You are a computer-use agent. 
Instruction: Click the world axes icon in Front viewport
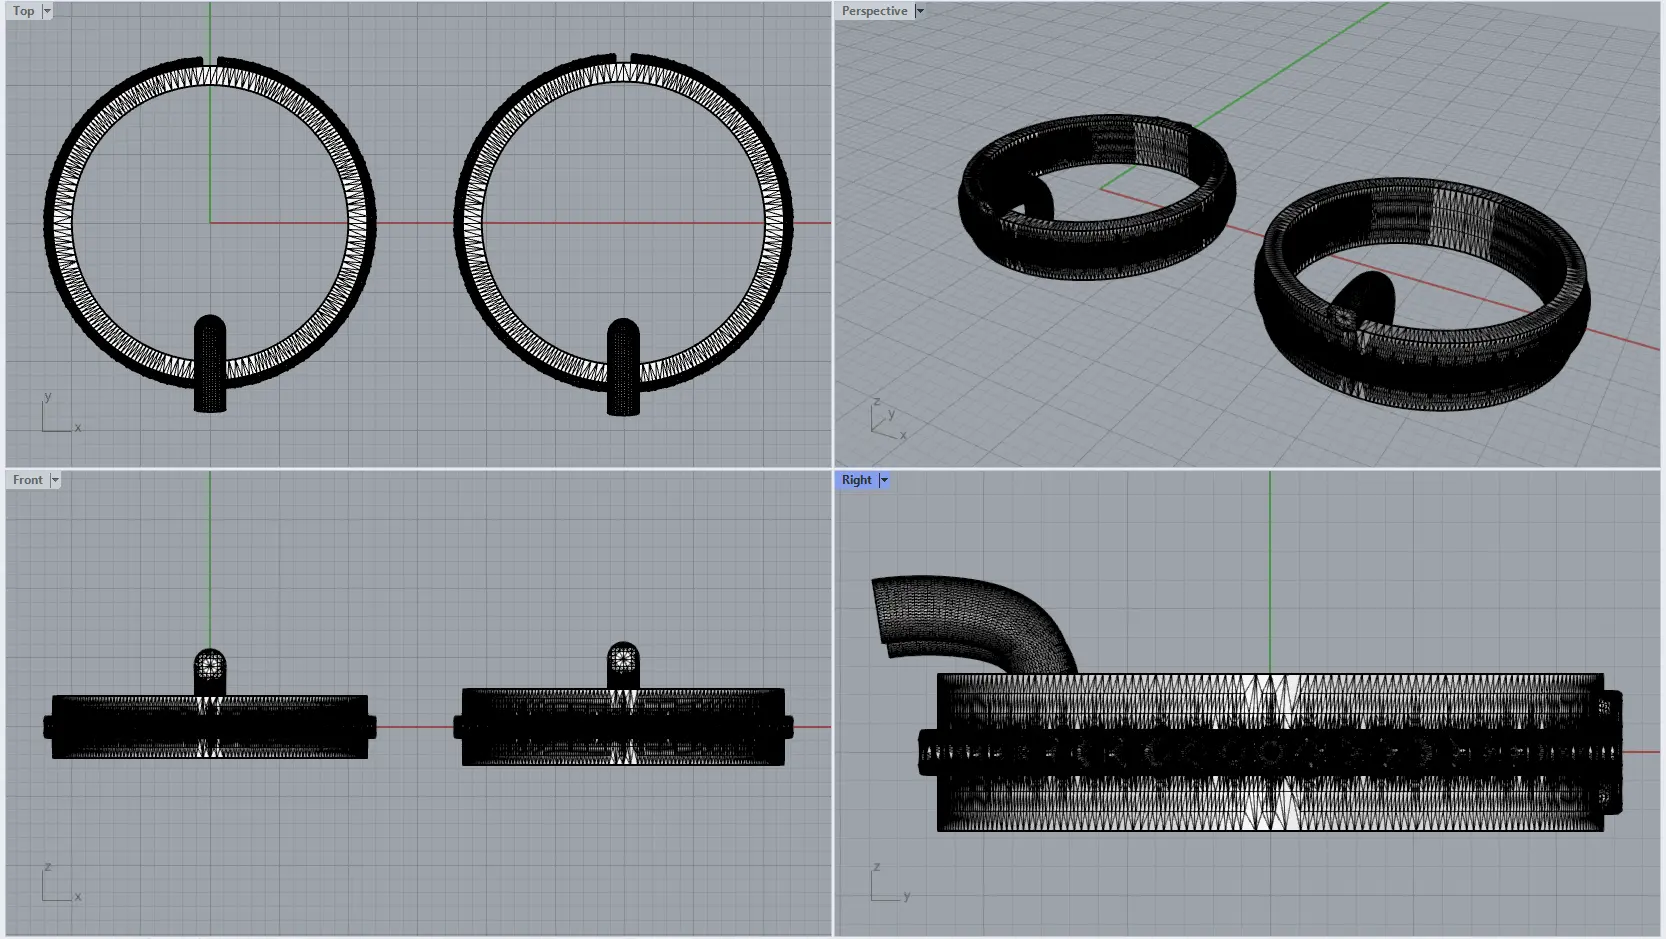pyautogui.click(x=59, y=883)
